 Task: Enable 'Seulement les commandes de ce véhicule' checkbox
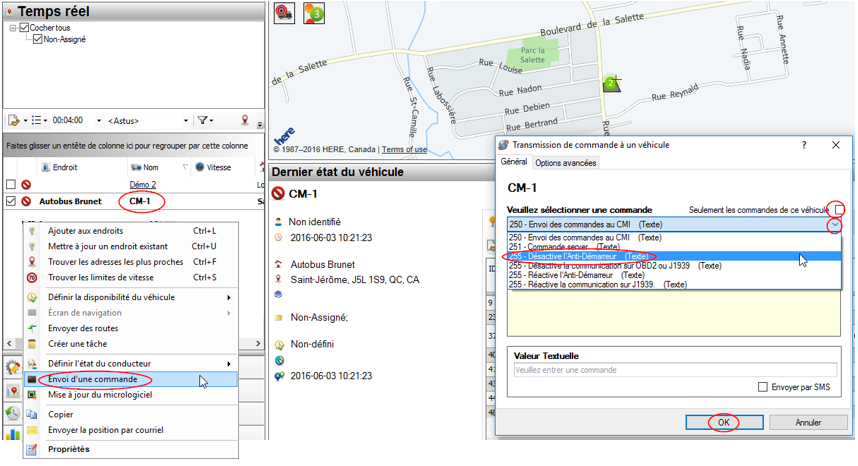click(839, 209)
